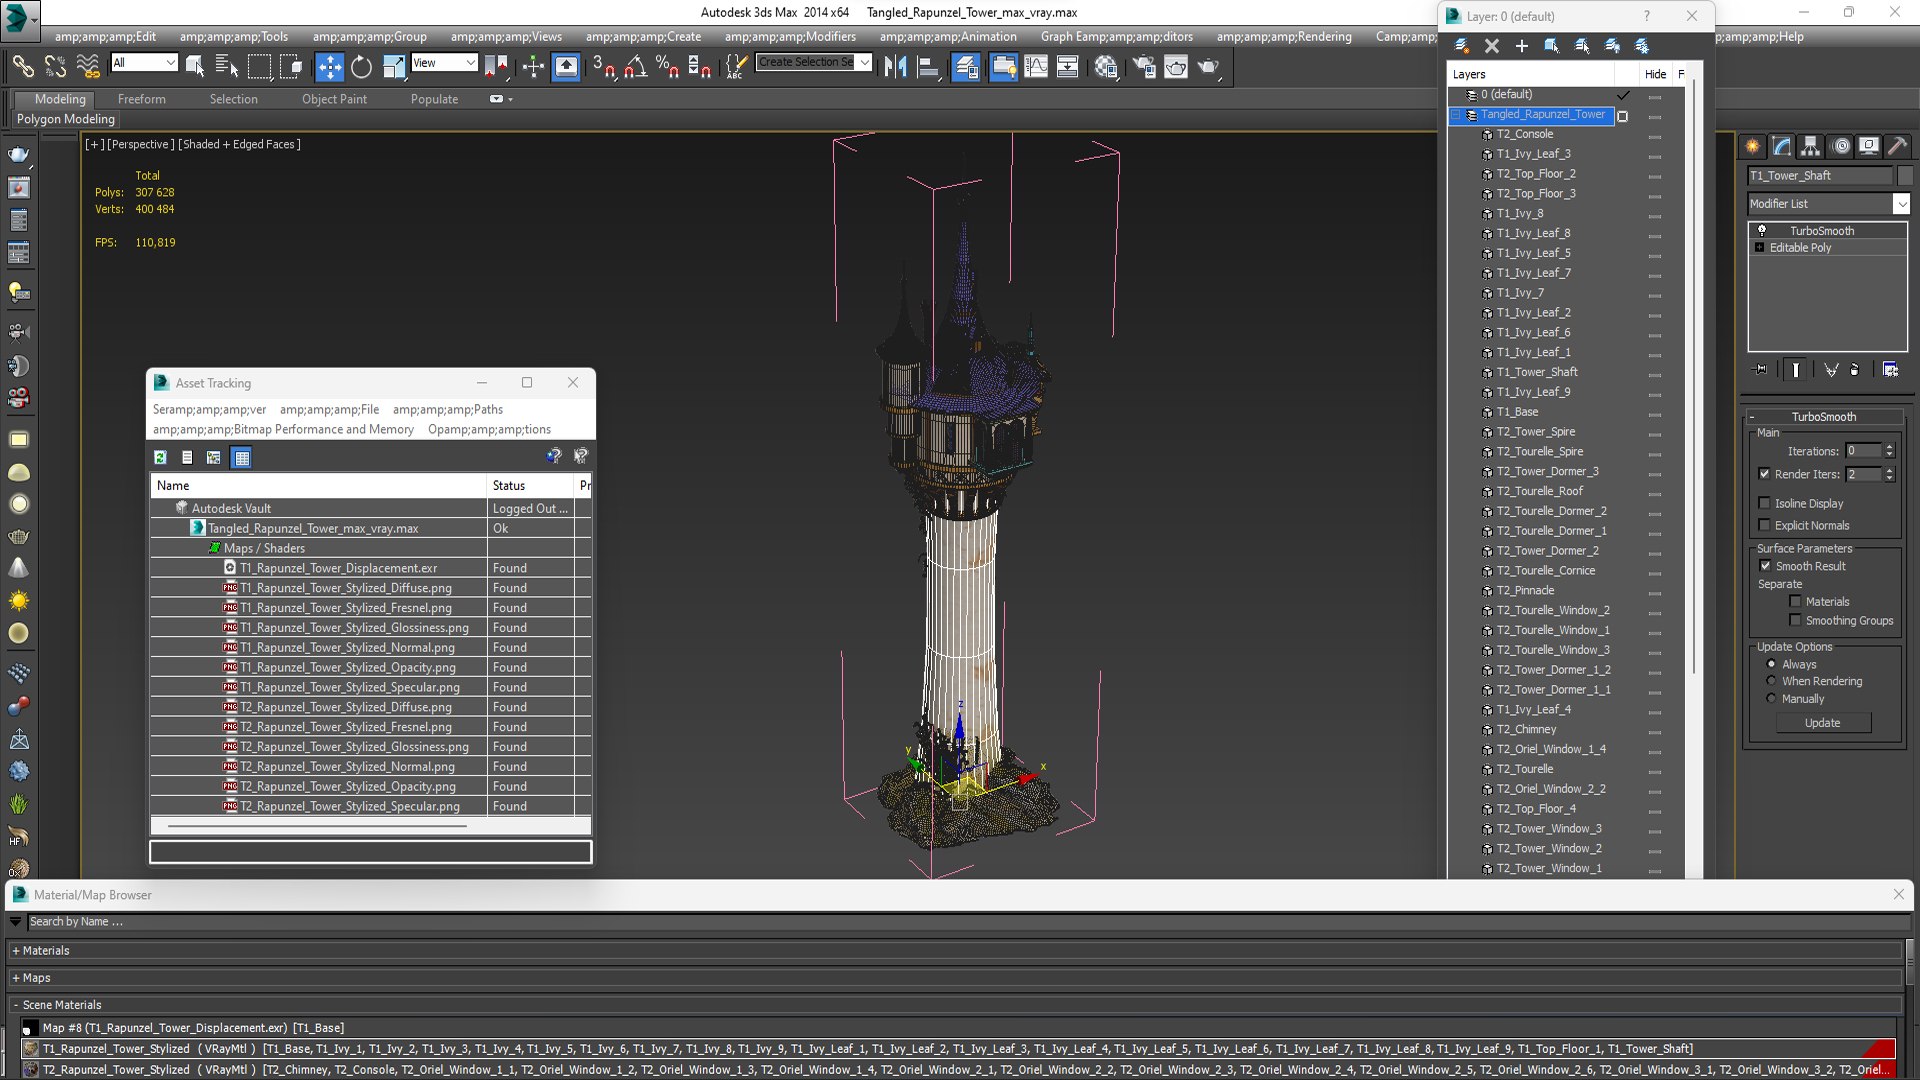Click the Render Production teapot icon
The height and width of the screenshot is (1080, 1920).
click(1208, 66)
